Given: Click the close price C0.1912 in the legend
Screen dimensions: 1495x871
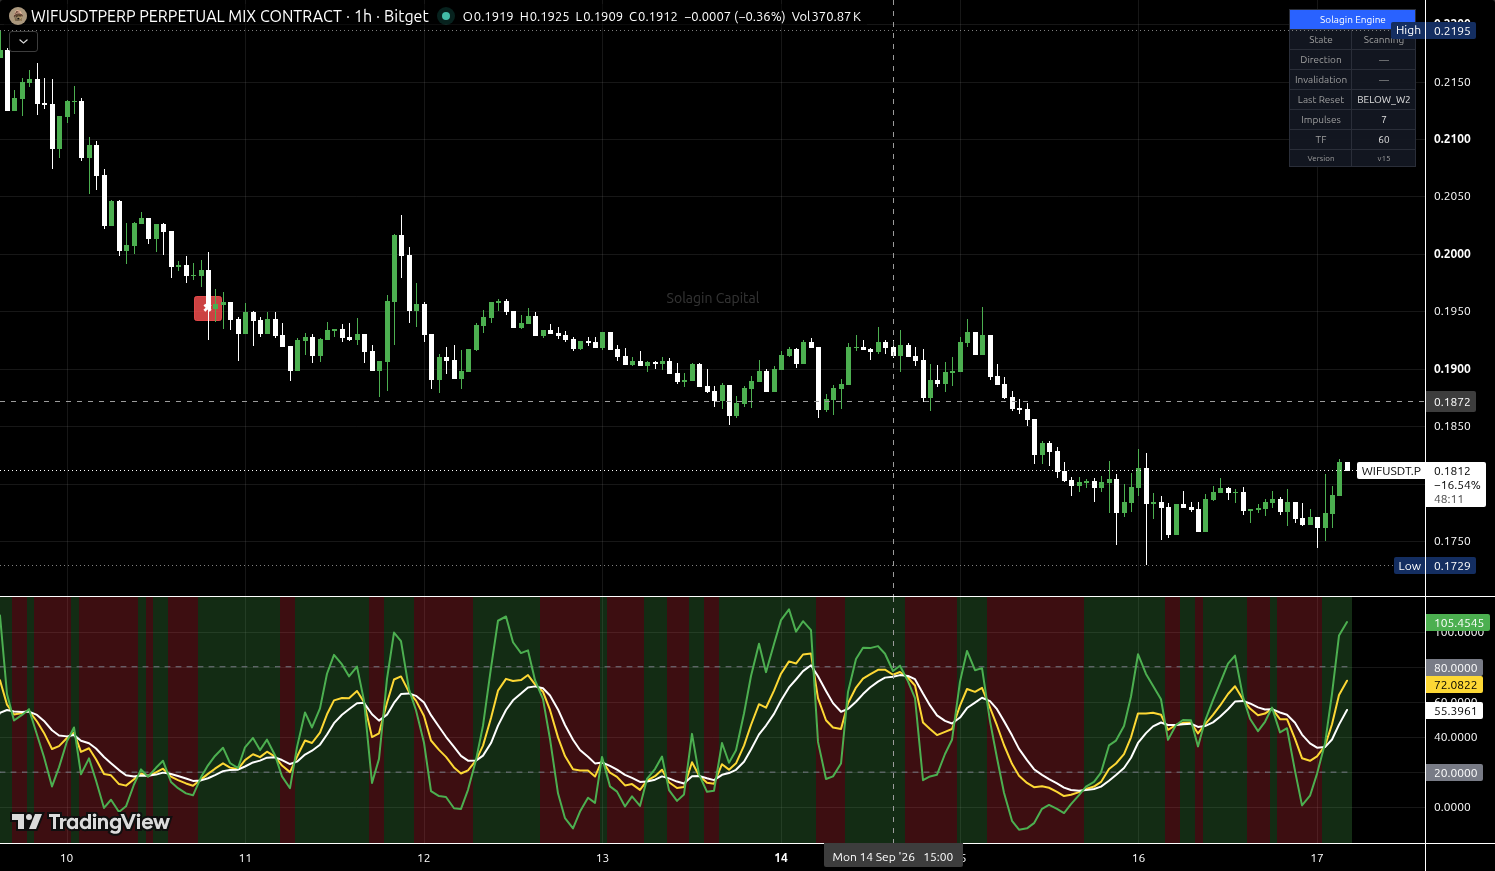Looking at the screenshot, I should click(653, 16).
